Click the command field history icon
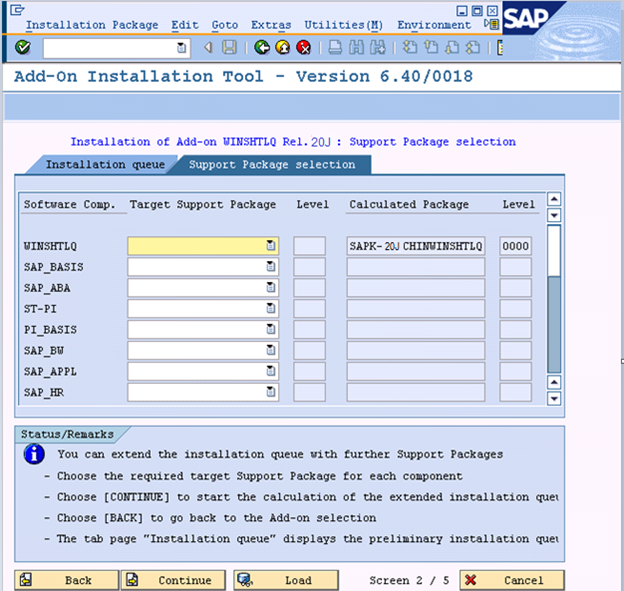Image resolution: width=624 pixels, height=591 pixels. point(181,48)
